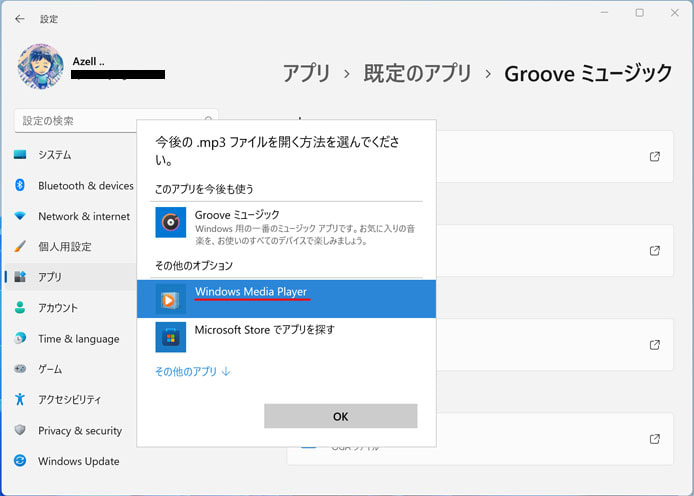Select Microsoft Store でアプリを探す option
The height and width of the screenshot is (496, 694).
pyautogui.click(x=286, y=337)
